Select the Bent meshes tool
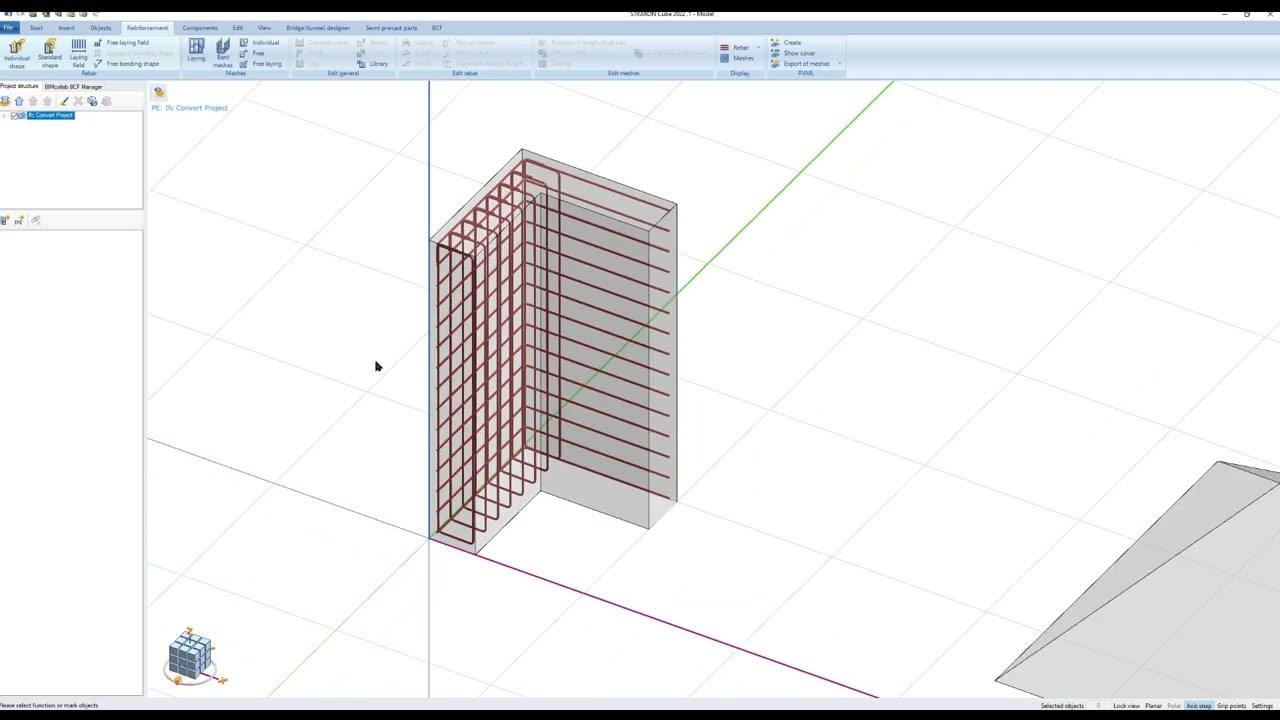The height and width of the screenshot is (720, 1280). tap(223, 53)
